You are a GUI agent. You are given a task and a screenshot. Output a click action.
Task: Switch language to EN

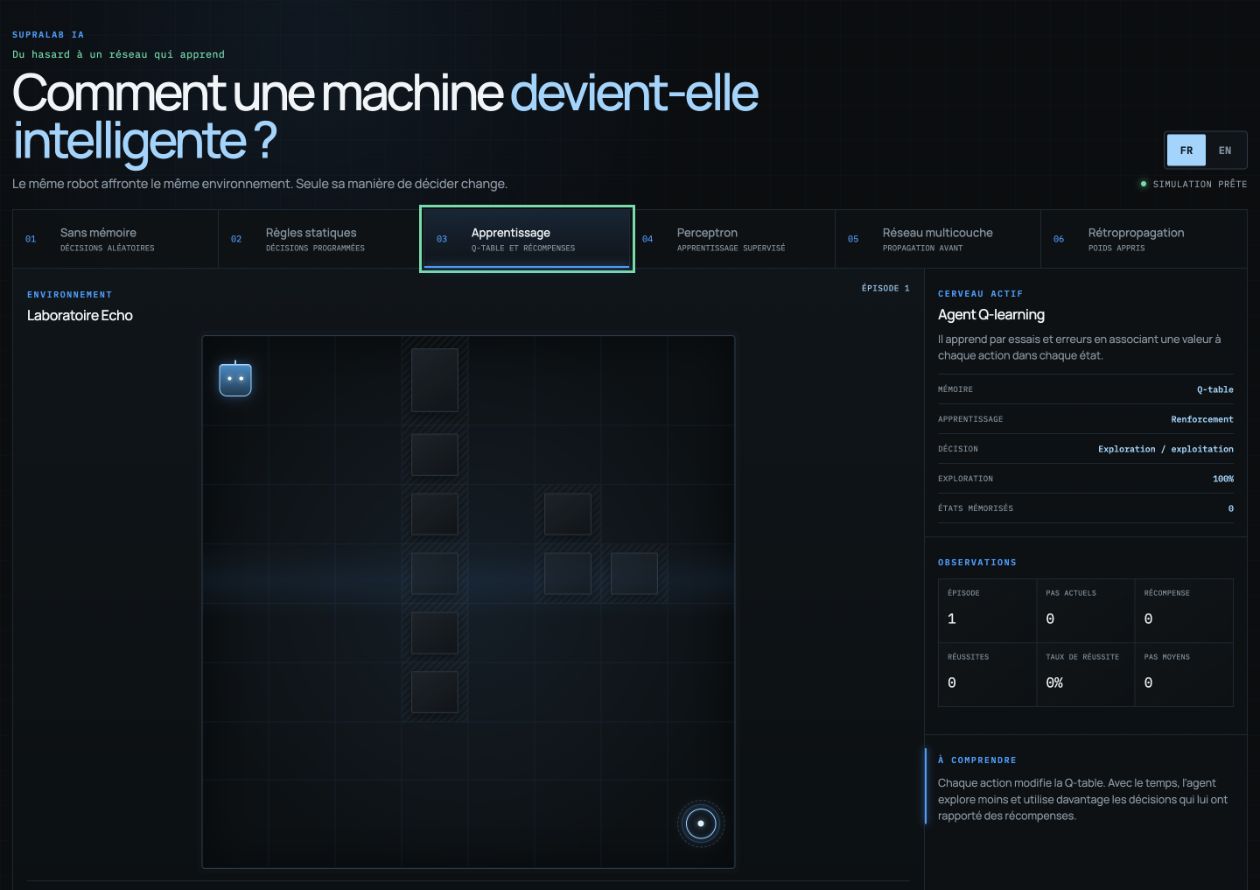point(1225,151)
